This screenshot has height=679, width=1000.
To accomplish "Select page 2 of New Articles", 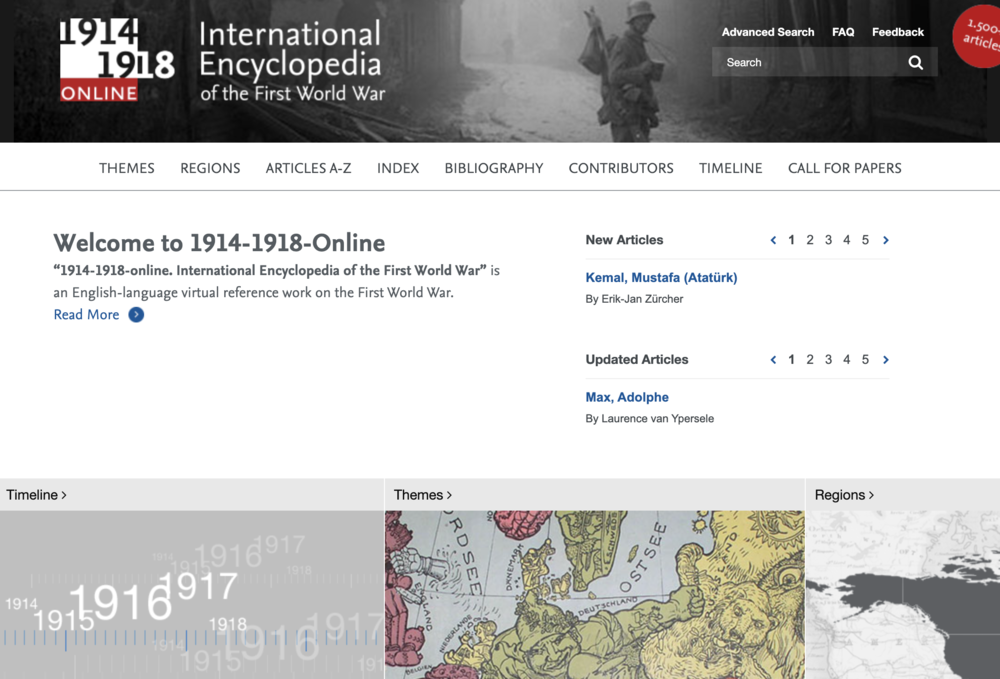I will pyautogui.click(x=810, y=240).
